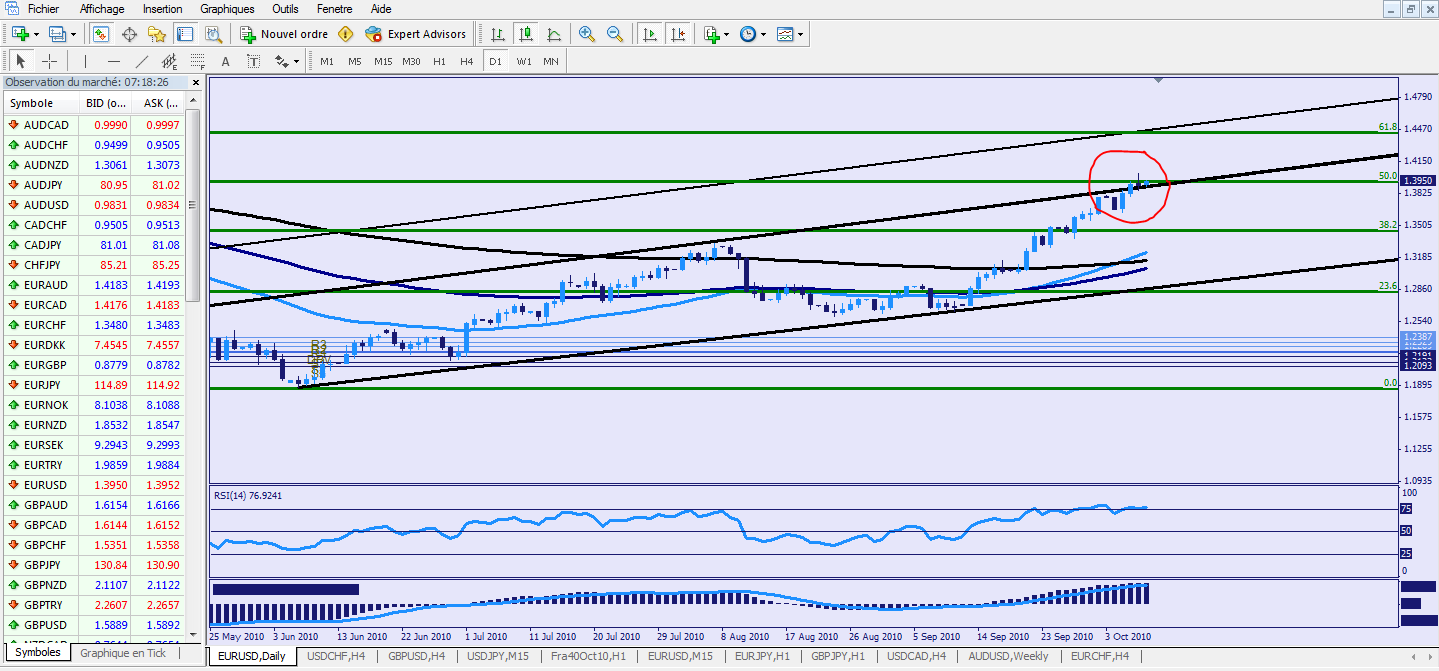
Task: Switch to the USDCHF,H4 chart tab
Action: point(336,656)
